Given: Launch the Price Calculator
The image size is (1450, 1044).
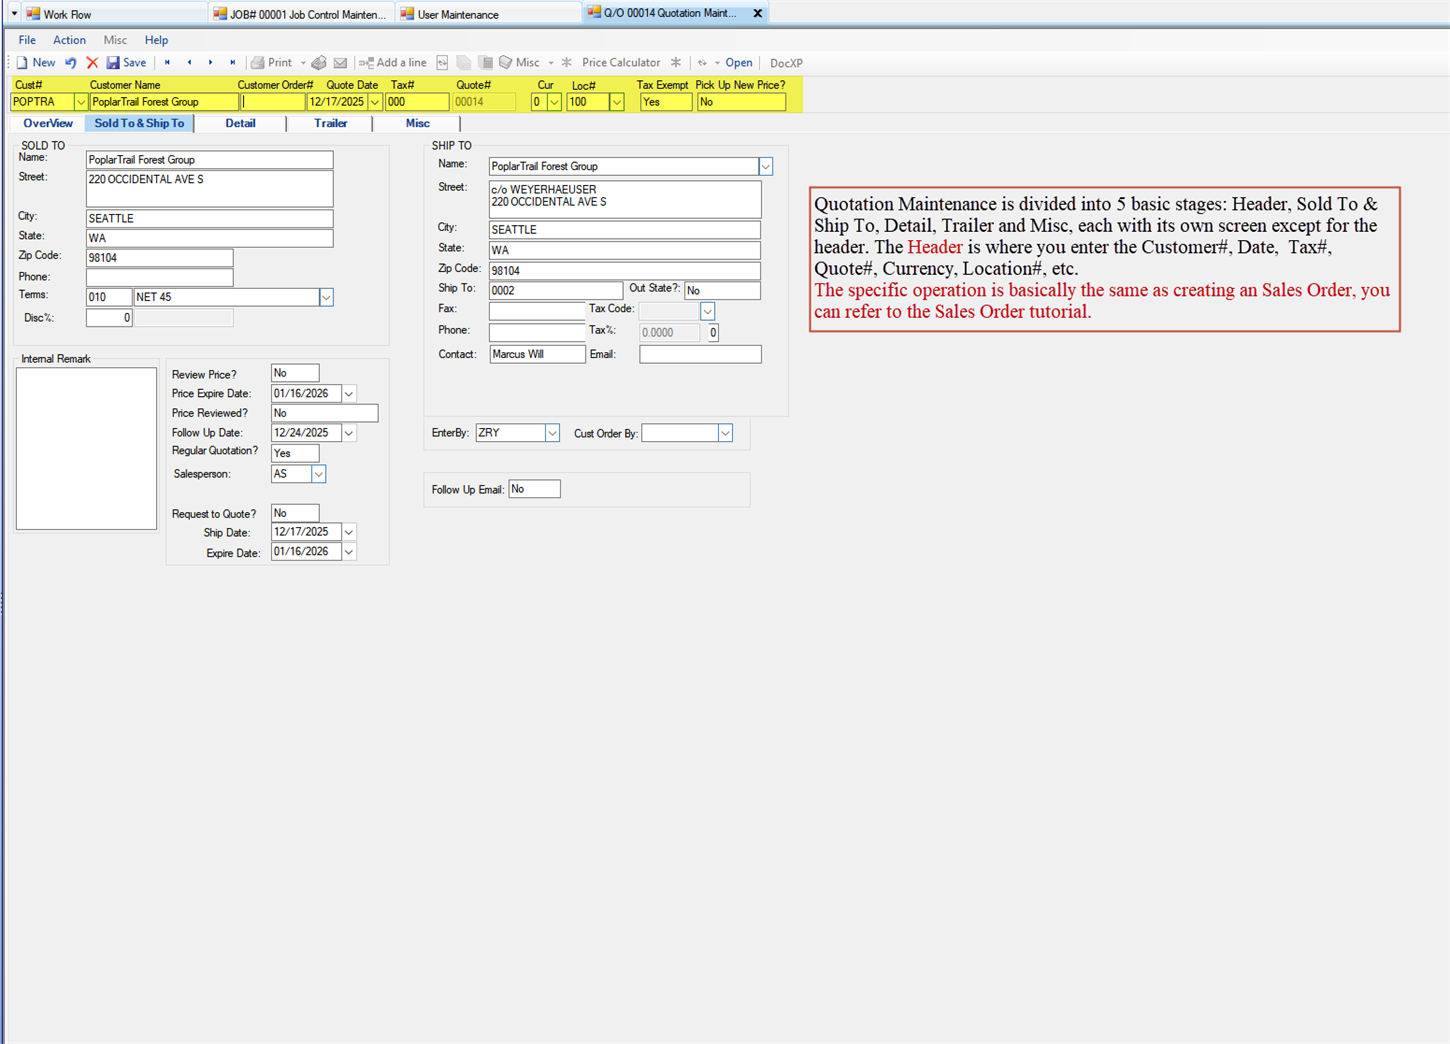Looking at the screenshot, I should (x=620, y=62).
